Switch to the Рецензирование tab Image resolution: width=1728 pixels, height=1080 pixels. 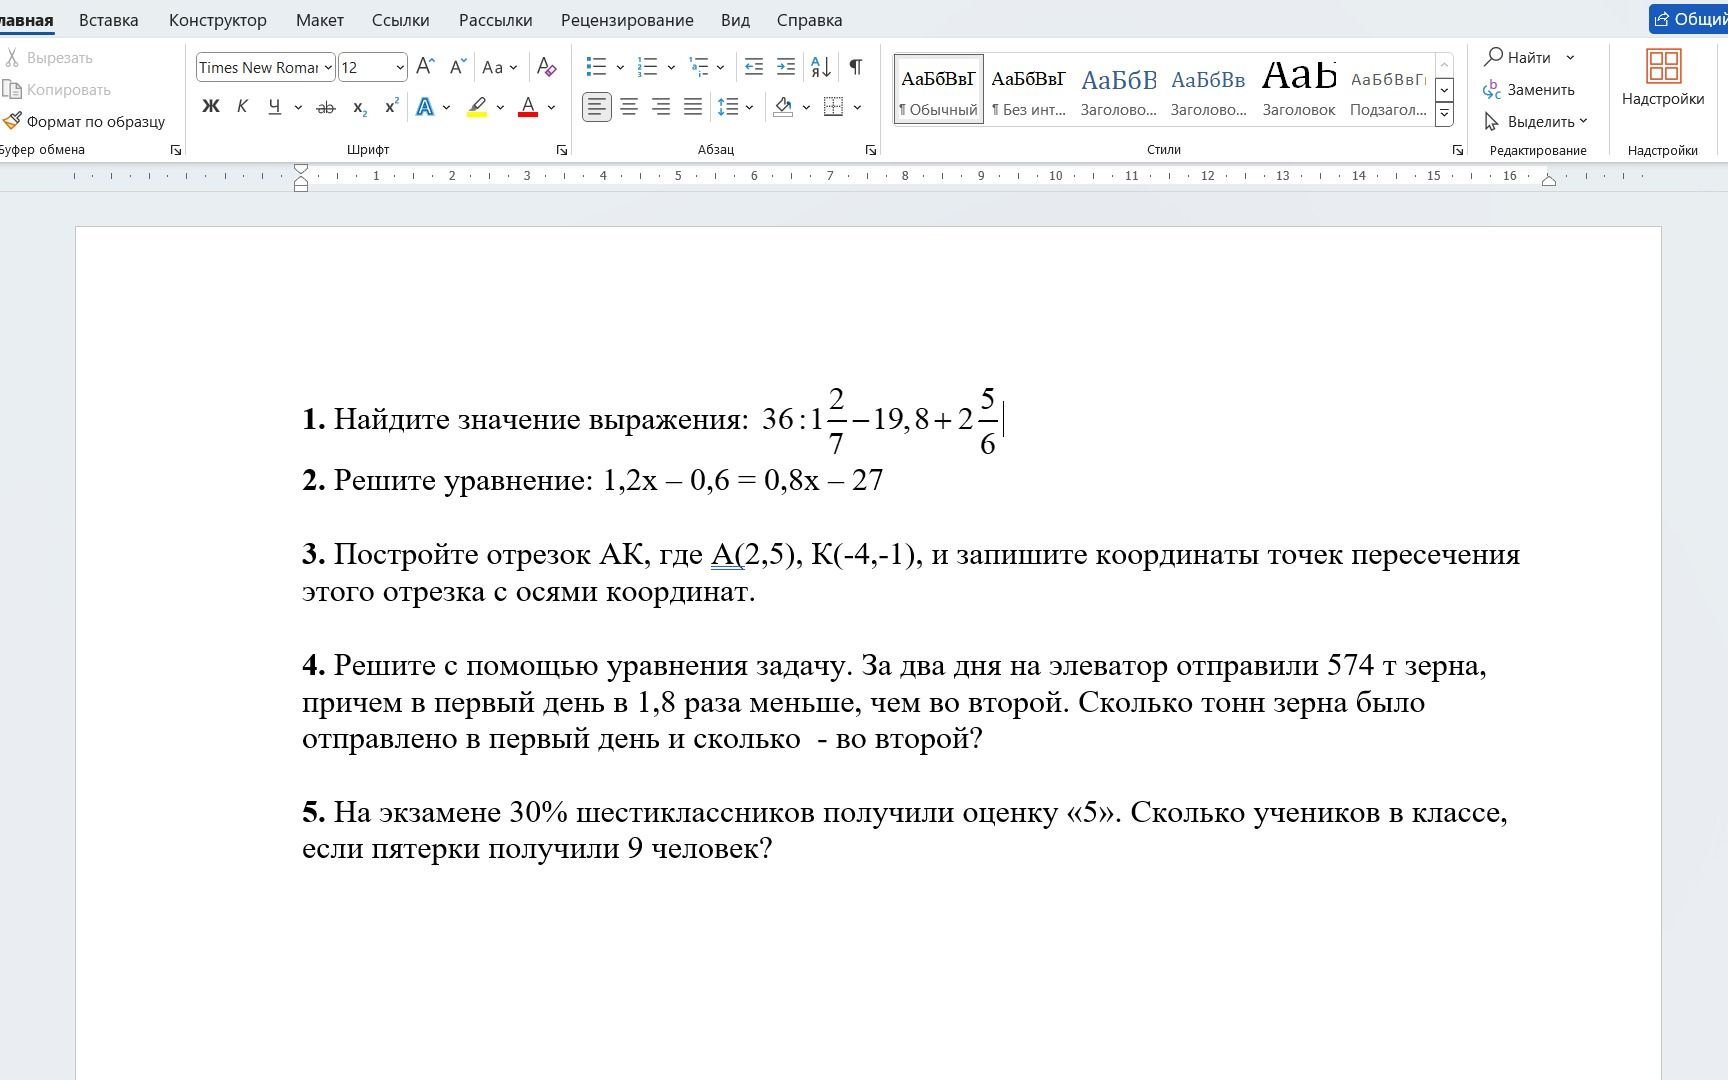(x=627, y=20)
